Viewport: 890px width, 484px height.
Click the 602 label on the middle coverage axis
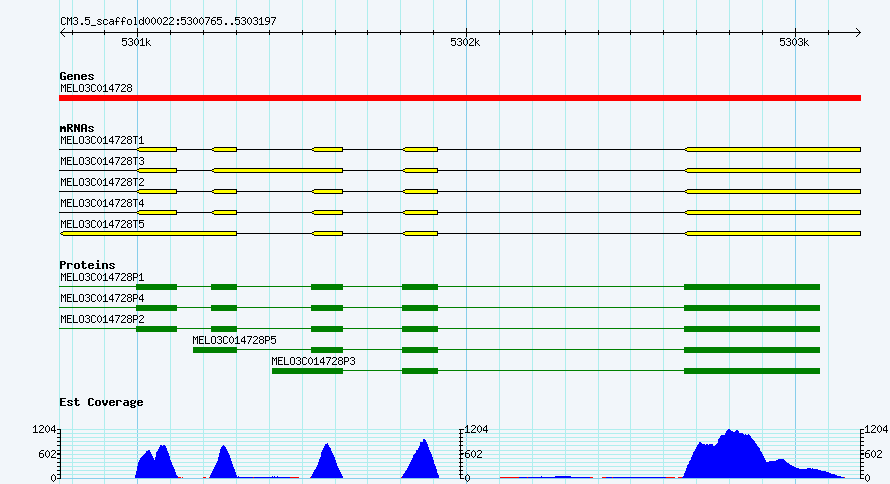(474, 454)
